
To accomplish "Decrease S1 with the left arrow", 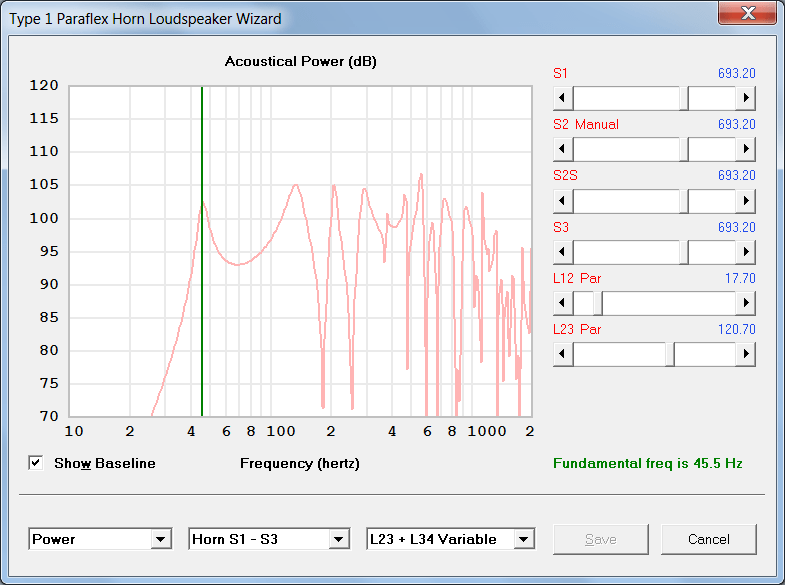I will coord(563,98).
